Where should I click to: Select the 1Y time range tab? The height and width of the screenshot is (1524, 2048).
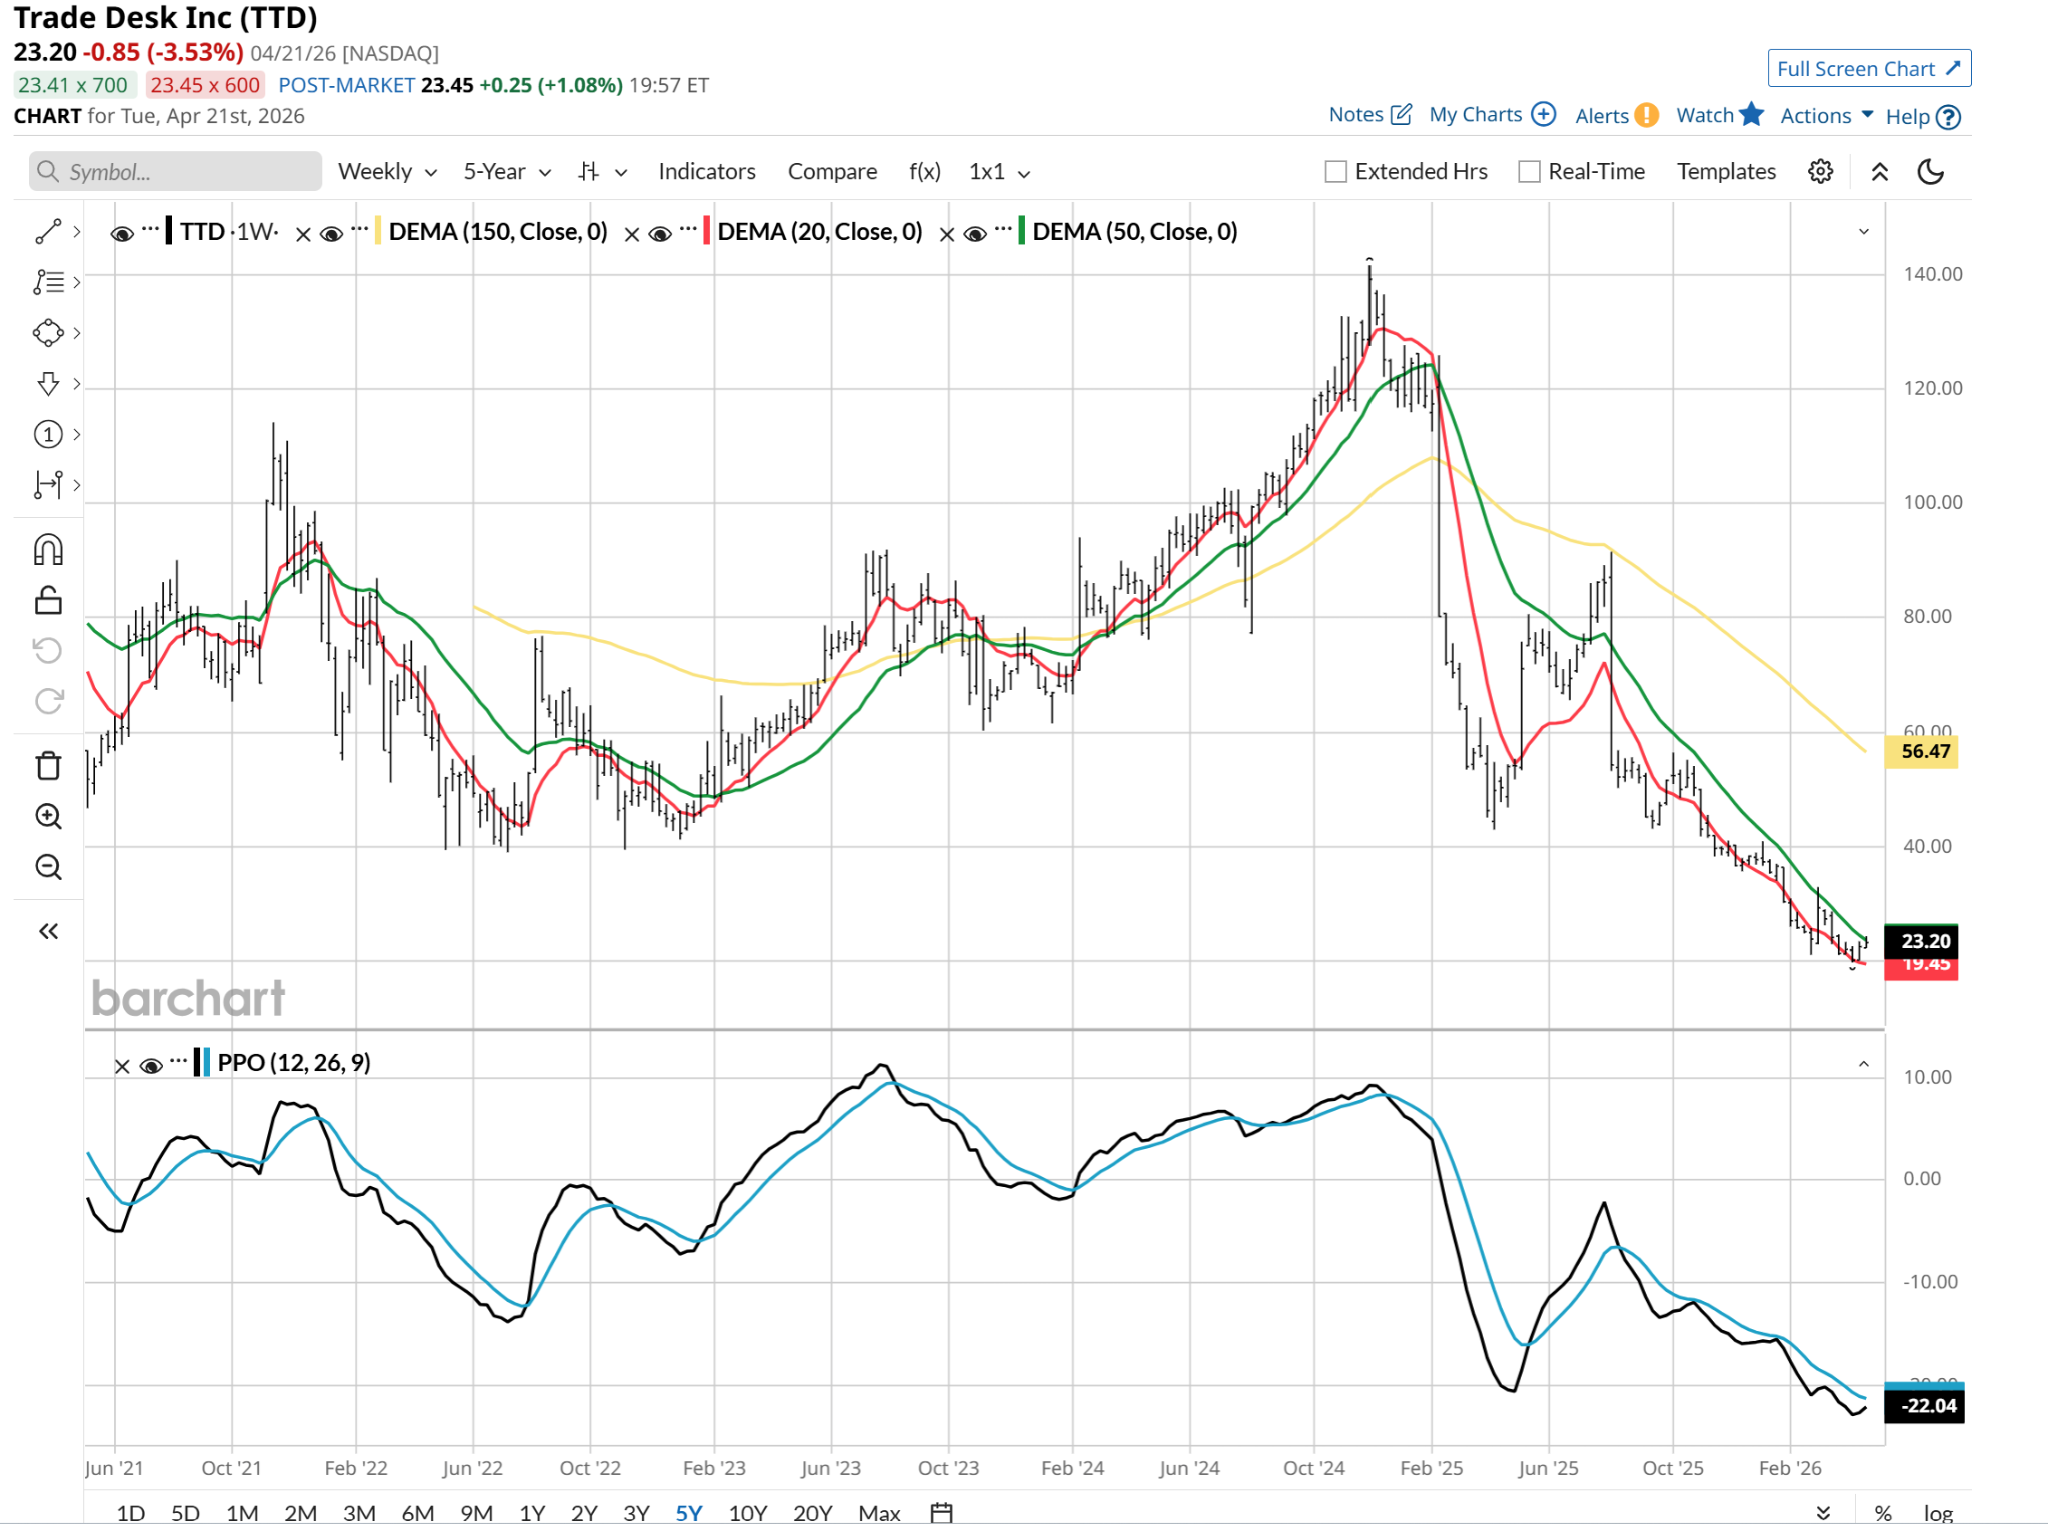pyautogui.click(x=532, y=1512)
